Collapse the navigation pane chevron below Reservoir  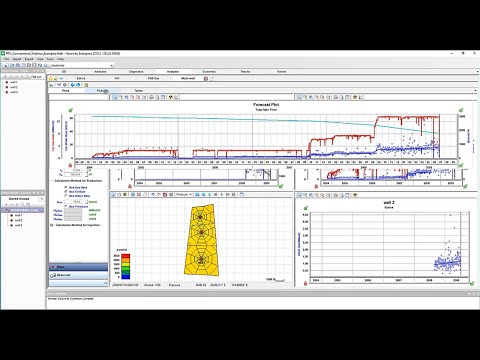click(106, 283)
